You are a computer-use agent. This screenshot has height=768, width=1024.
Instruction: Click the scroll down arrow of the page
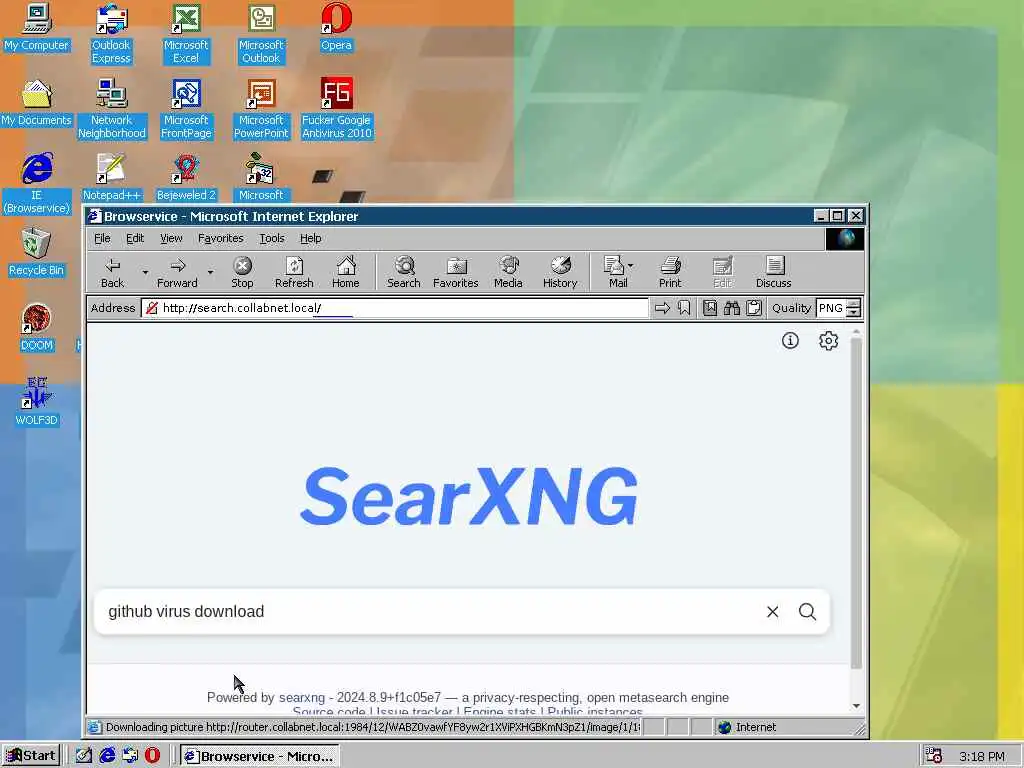click(856, 706)
